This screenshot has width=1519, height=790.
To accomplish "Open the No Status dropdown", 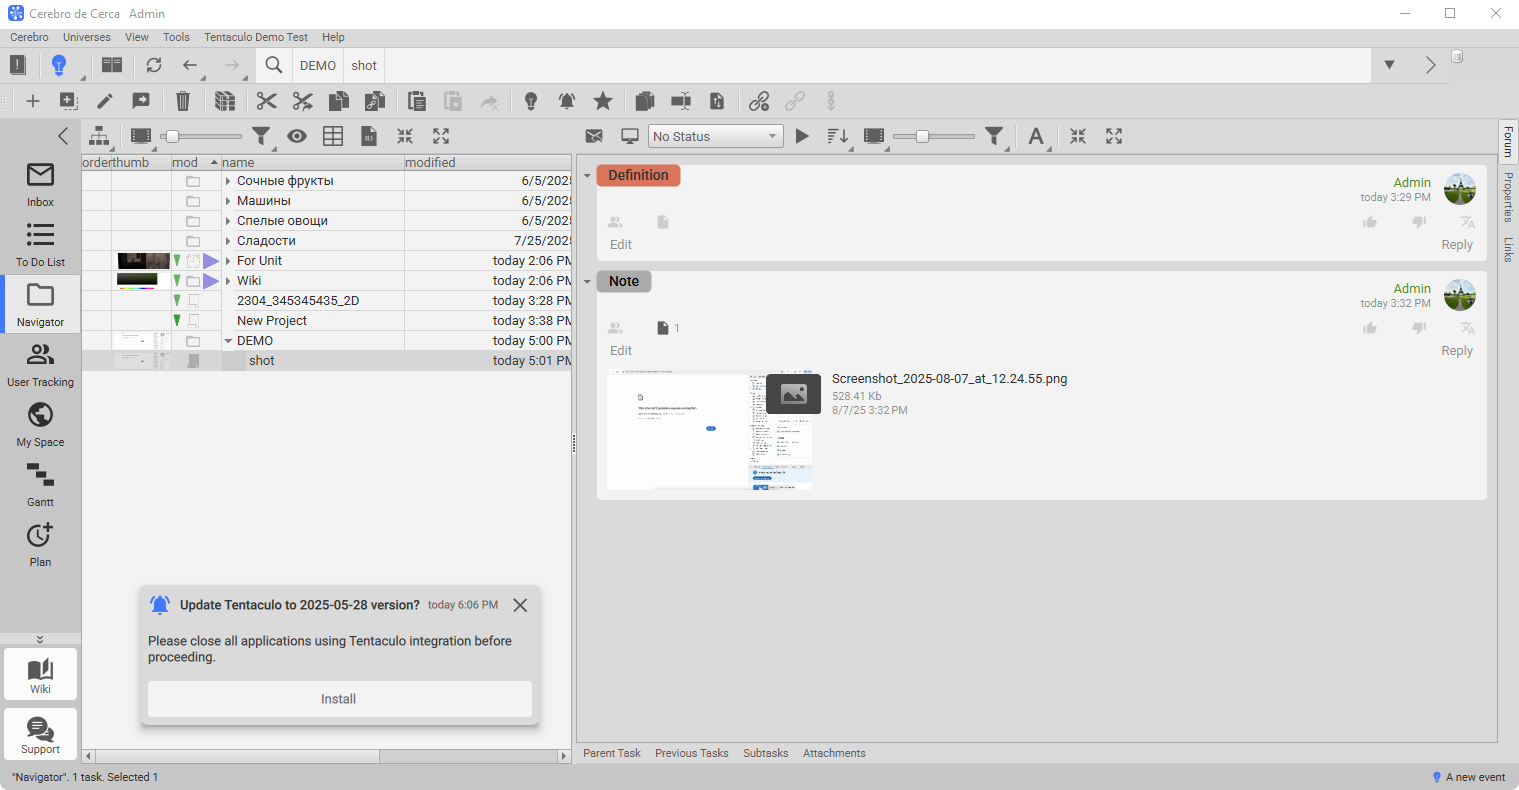I will (715, 137).
